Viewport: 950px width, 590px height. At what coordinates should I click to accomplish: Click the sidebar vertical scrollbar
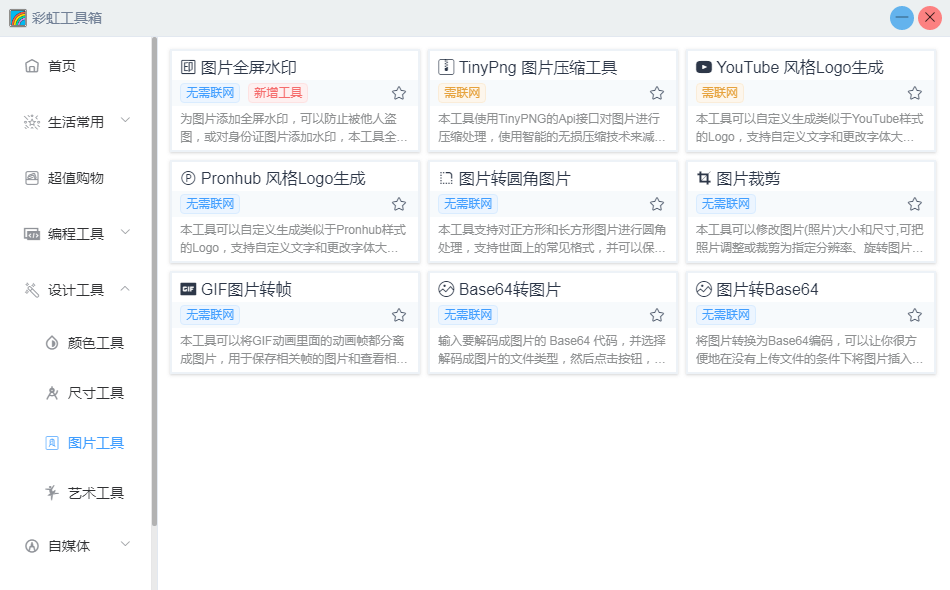pos(154,280)
